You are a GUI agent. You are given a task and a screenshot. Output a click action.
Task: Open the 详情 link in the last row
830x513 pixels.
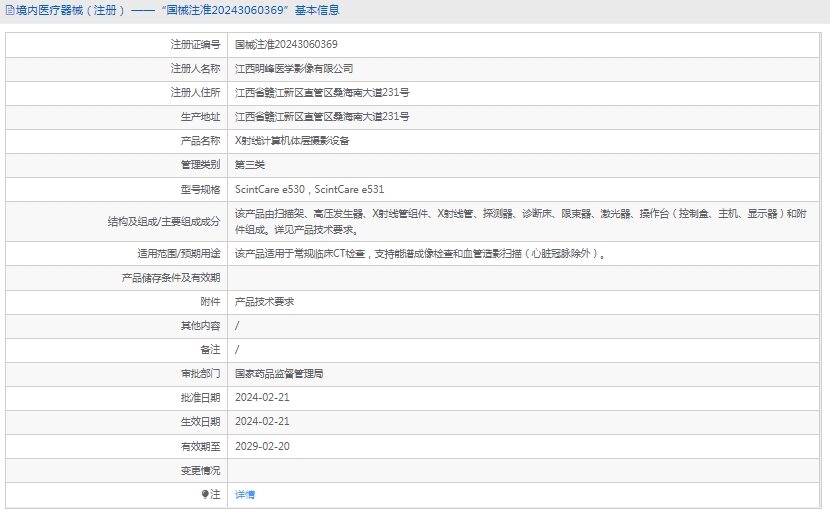[245, 494]
